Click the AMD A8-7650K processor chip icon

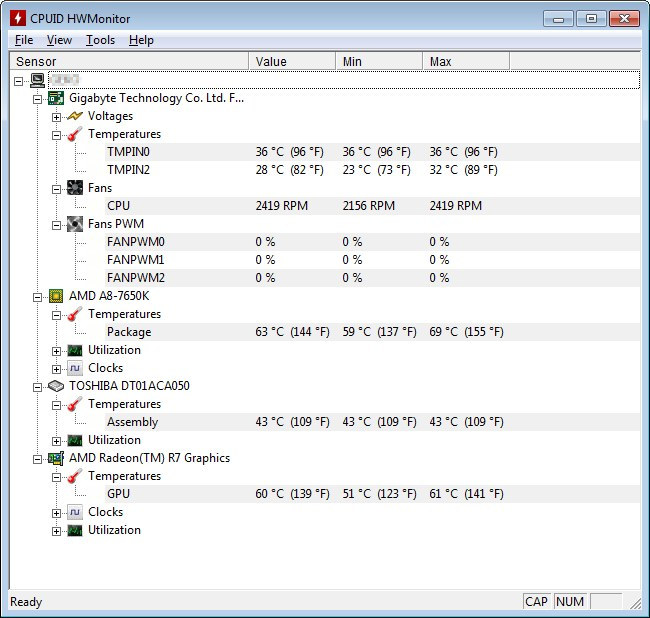click(56, 296)
